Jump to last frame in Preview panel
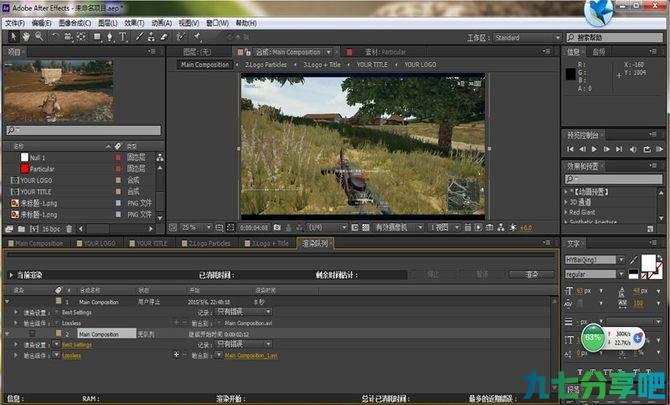Viewport: 670px width, 405px height. 619,149
